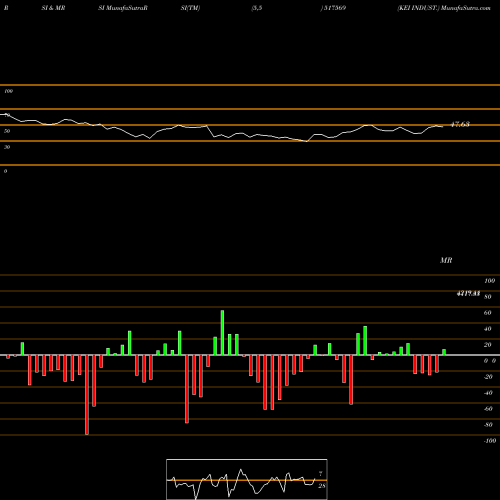
Task: Click the -100 axis label of MR panel
Action: [490, 441]
